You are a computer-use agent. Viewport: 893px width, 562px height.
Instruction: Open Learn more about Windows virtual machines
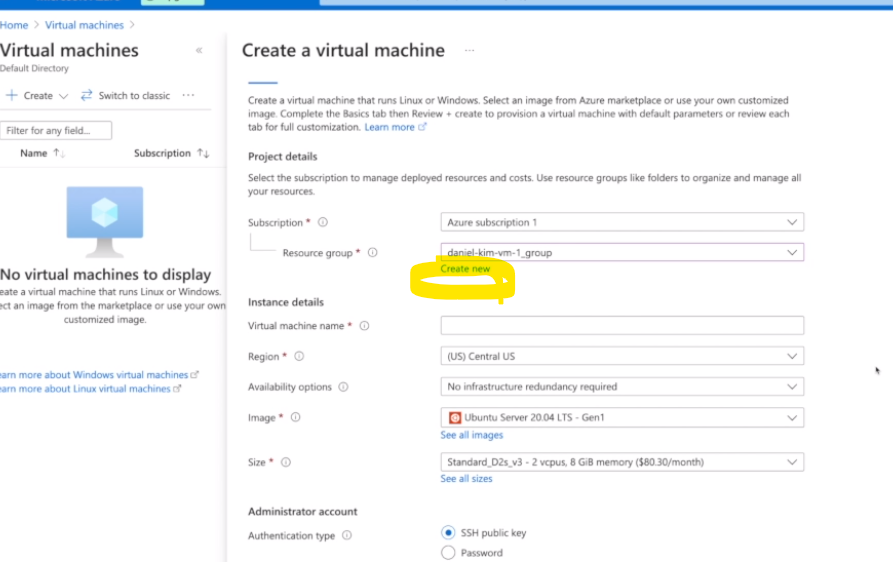pyautogui.click(x=94, y=375)
